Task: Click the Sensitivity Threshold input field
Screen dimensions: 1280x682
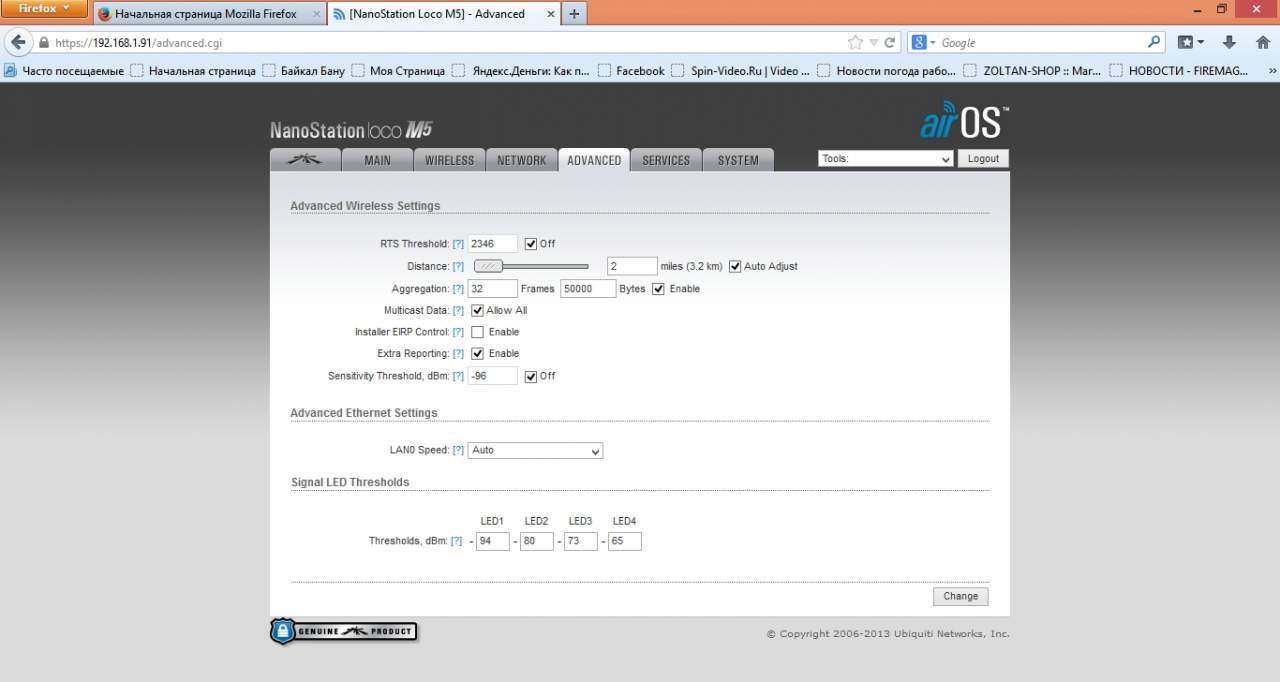Action: [x=493, y=376]
